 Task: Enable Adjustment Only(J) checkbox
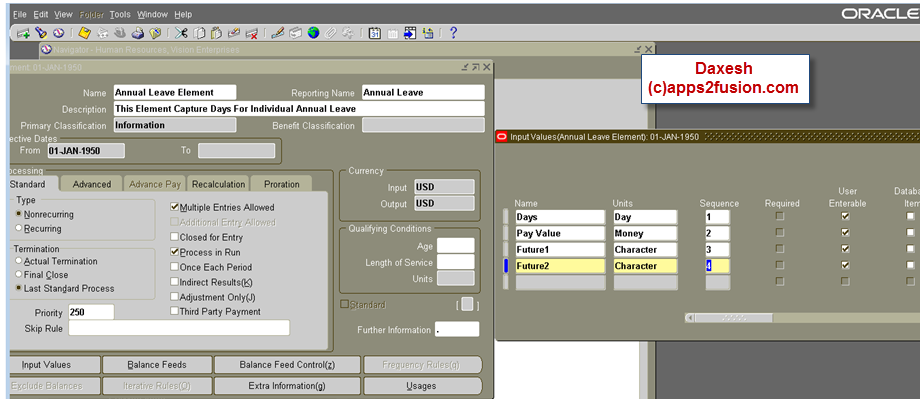pos(174,297)
